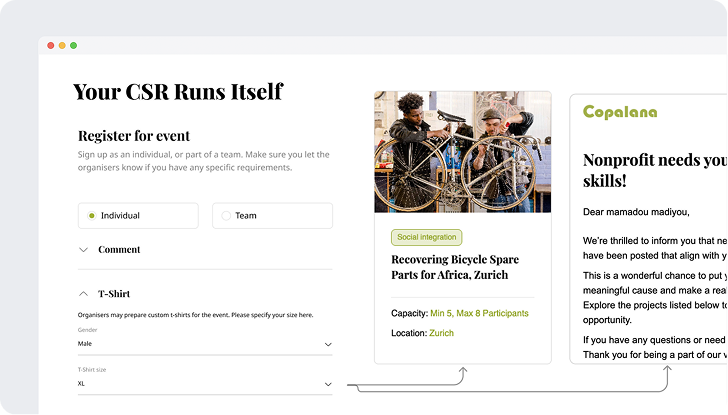Image resolution: width=728 pixels, height=415 pixels.
Task: Click the Zurich location link
Action: tap(441, 333)
